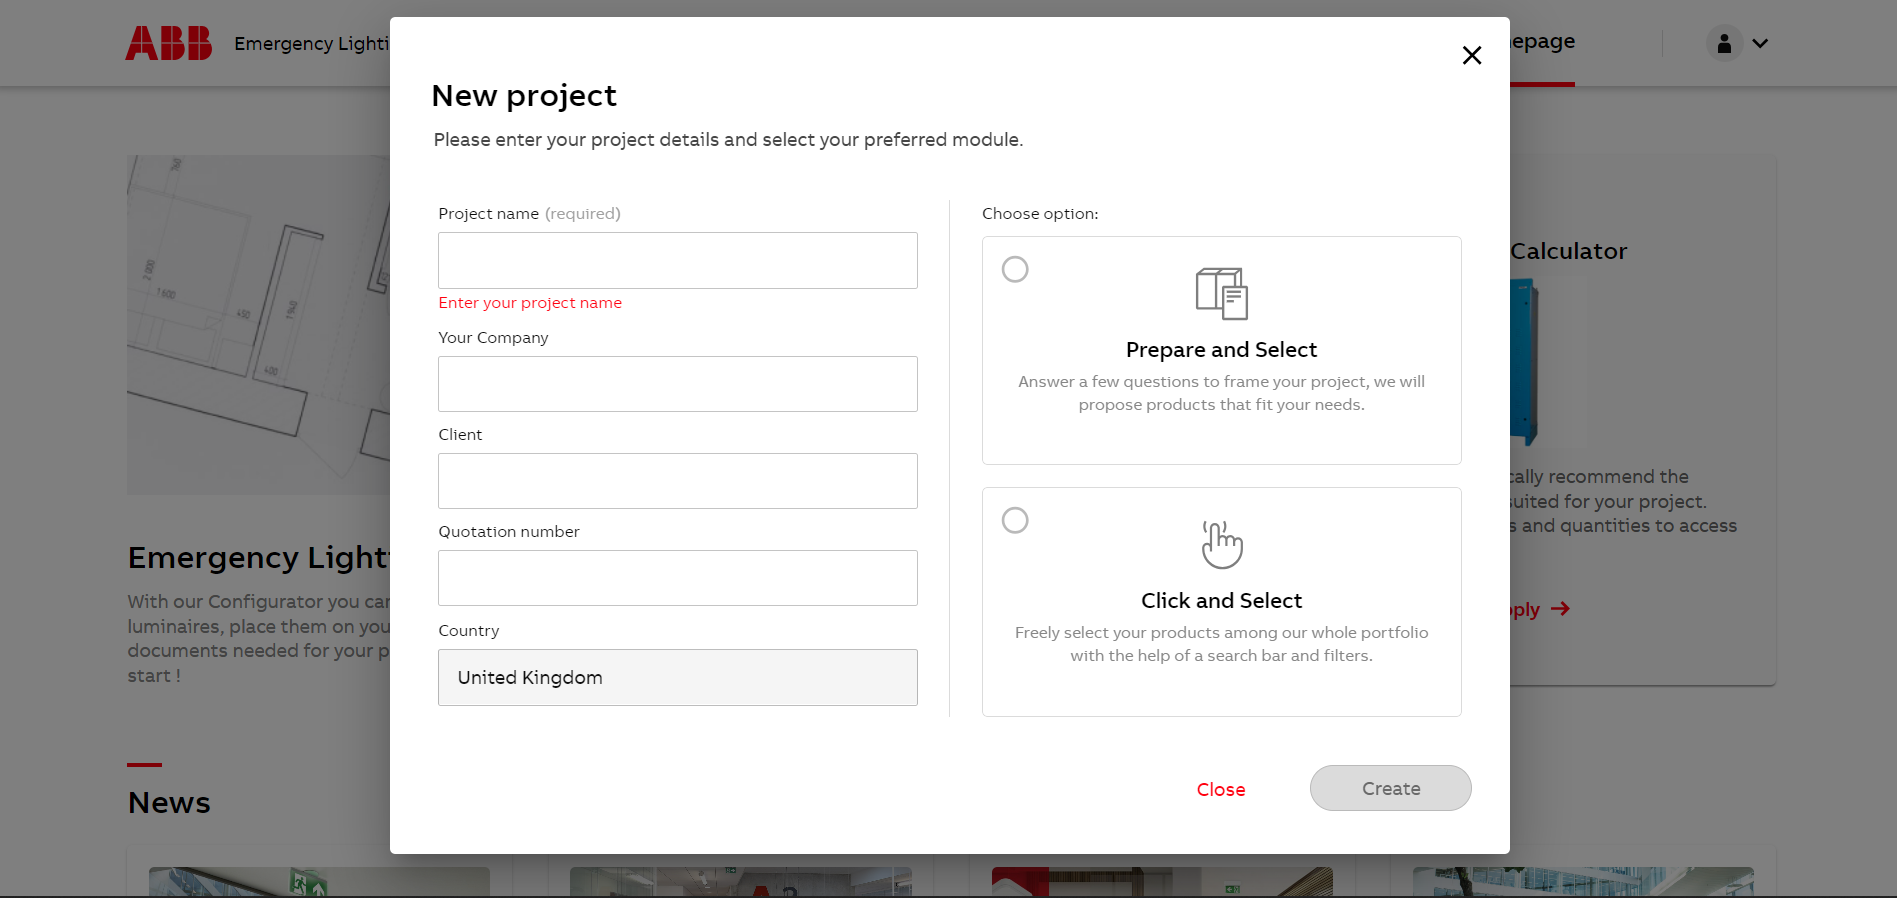1897x898 pixels.
Task: Open the Homepage tab in header
Action: click(x=1543, y=42)
